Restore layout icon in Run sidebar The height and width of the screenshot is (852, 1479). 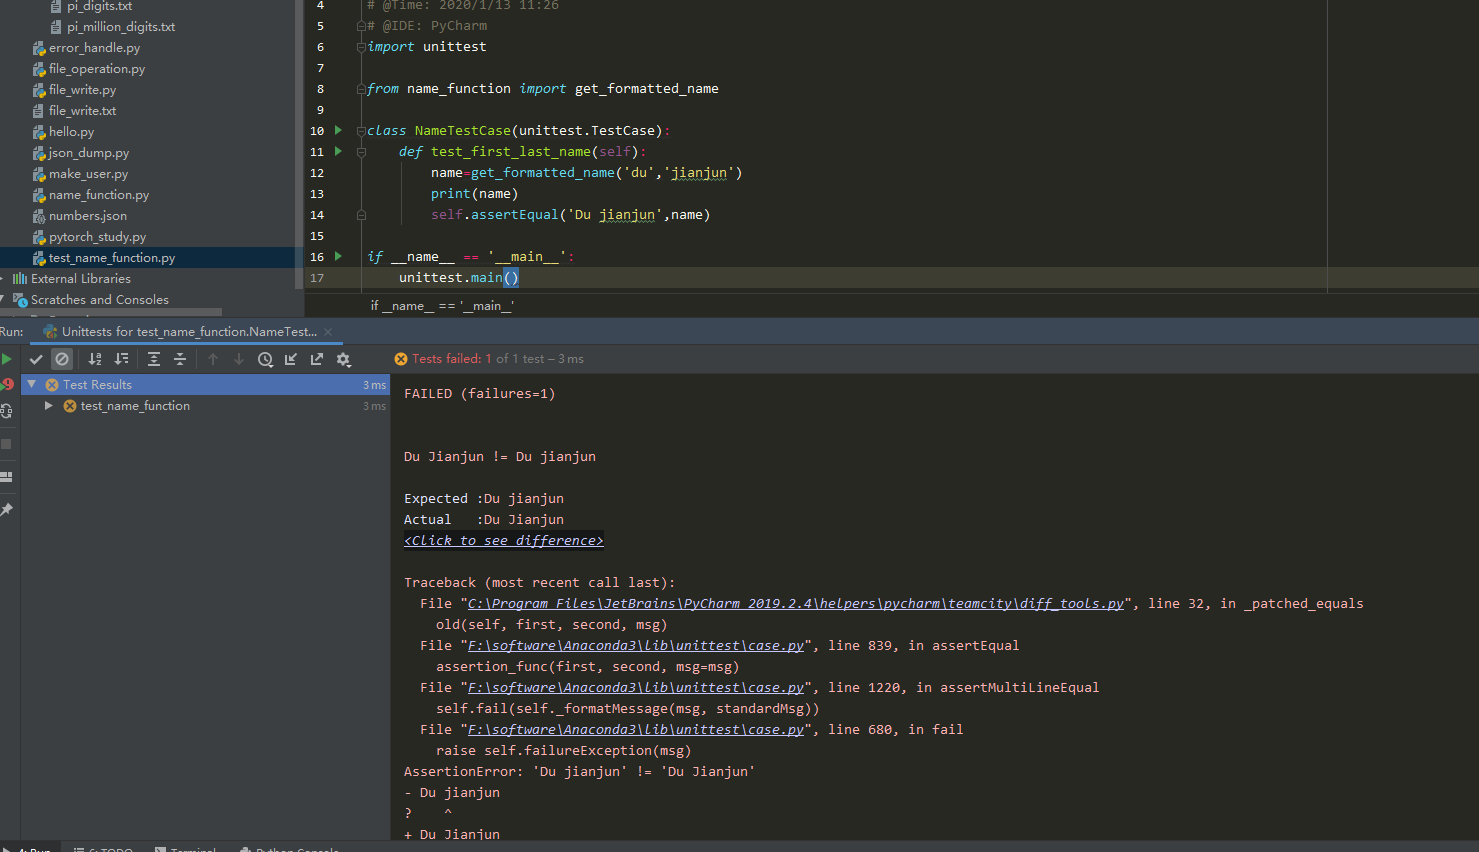[6, 477]
